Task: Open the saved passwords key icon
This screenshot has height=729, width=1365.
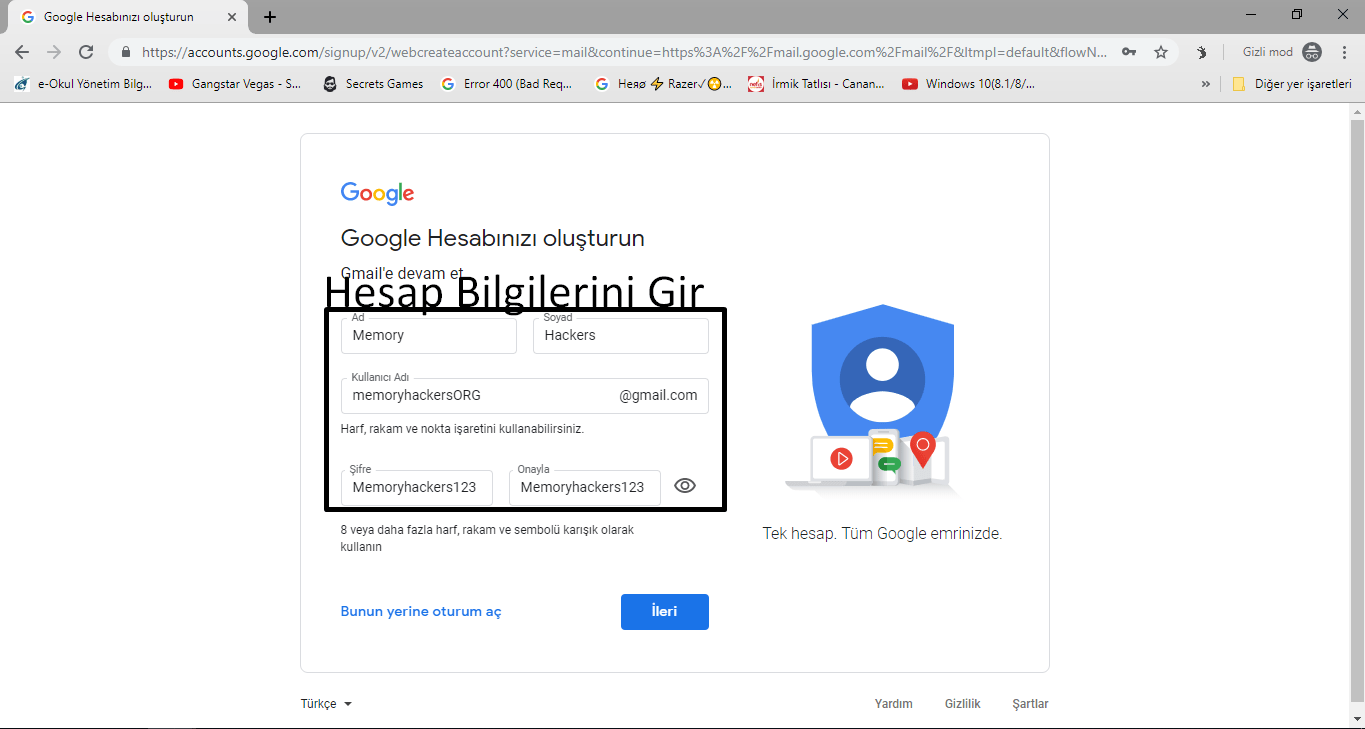Action: [x=1129, y=52]
